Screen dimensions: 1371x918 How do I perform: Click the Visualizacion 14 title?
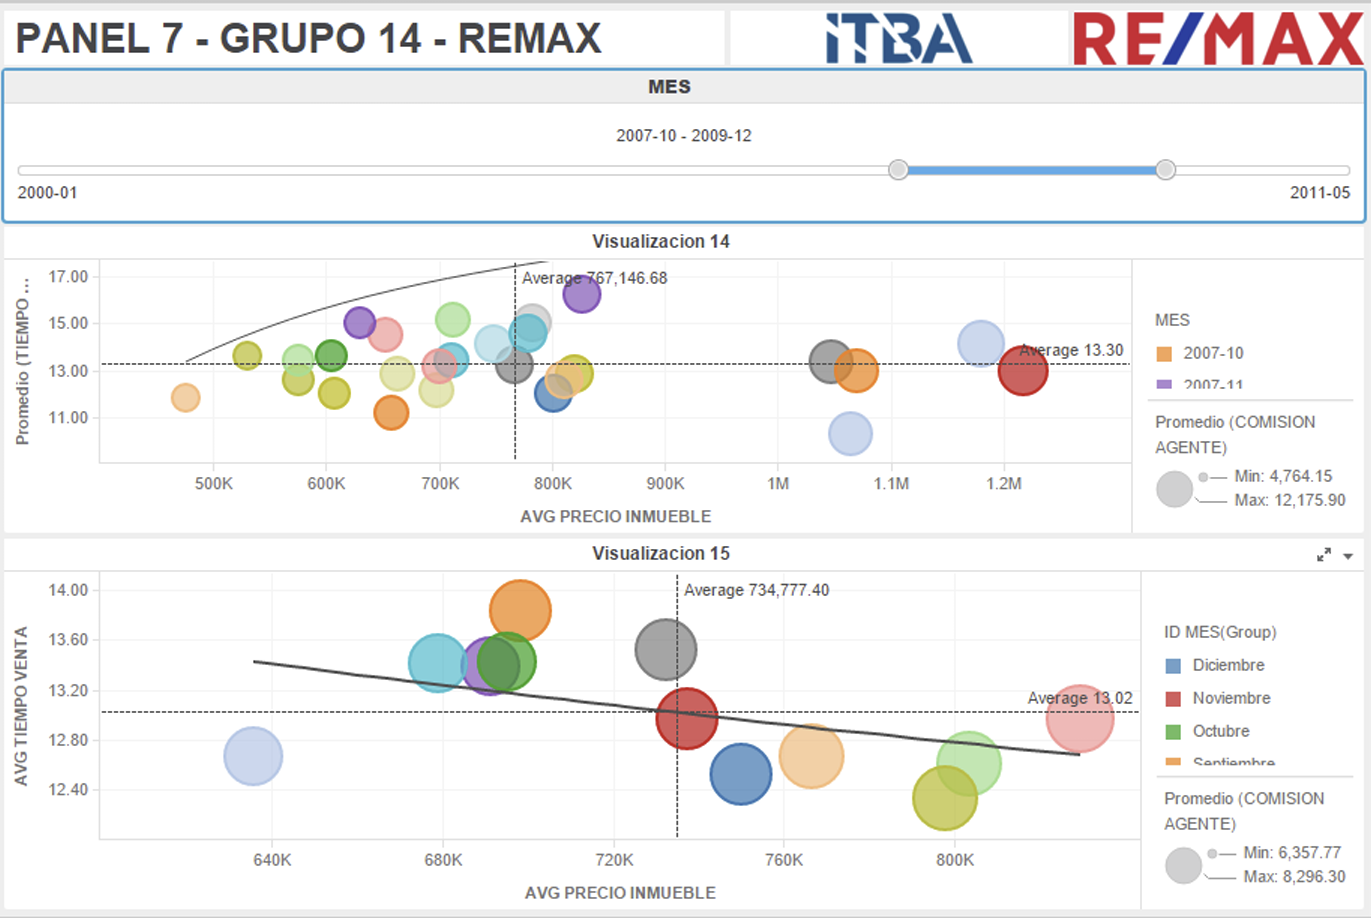click(x=660, y=241)
